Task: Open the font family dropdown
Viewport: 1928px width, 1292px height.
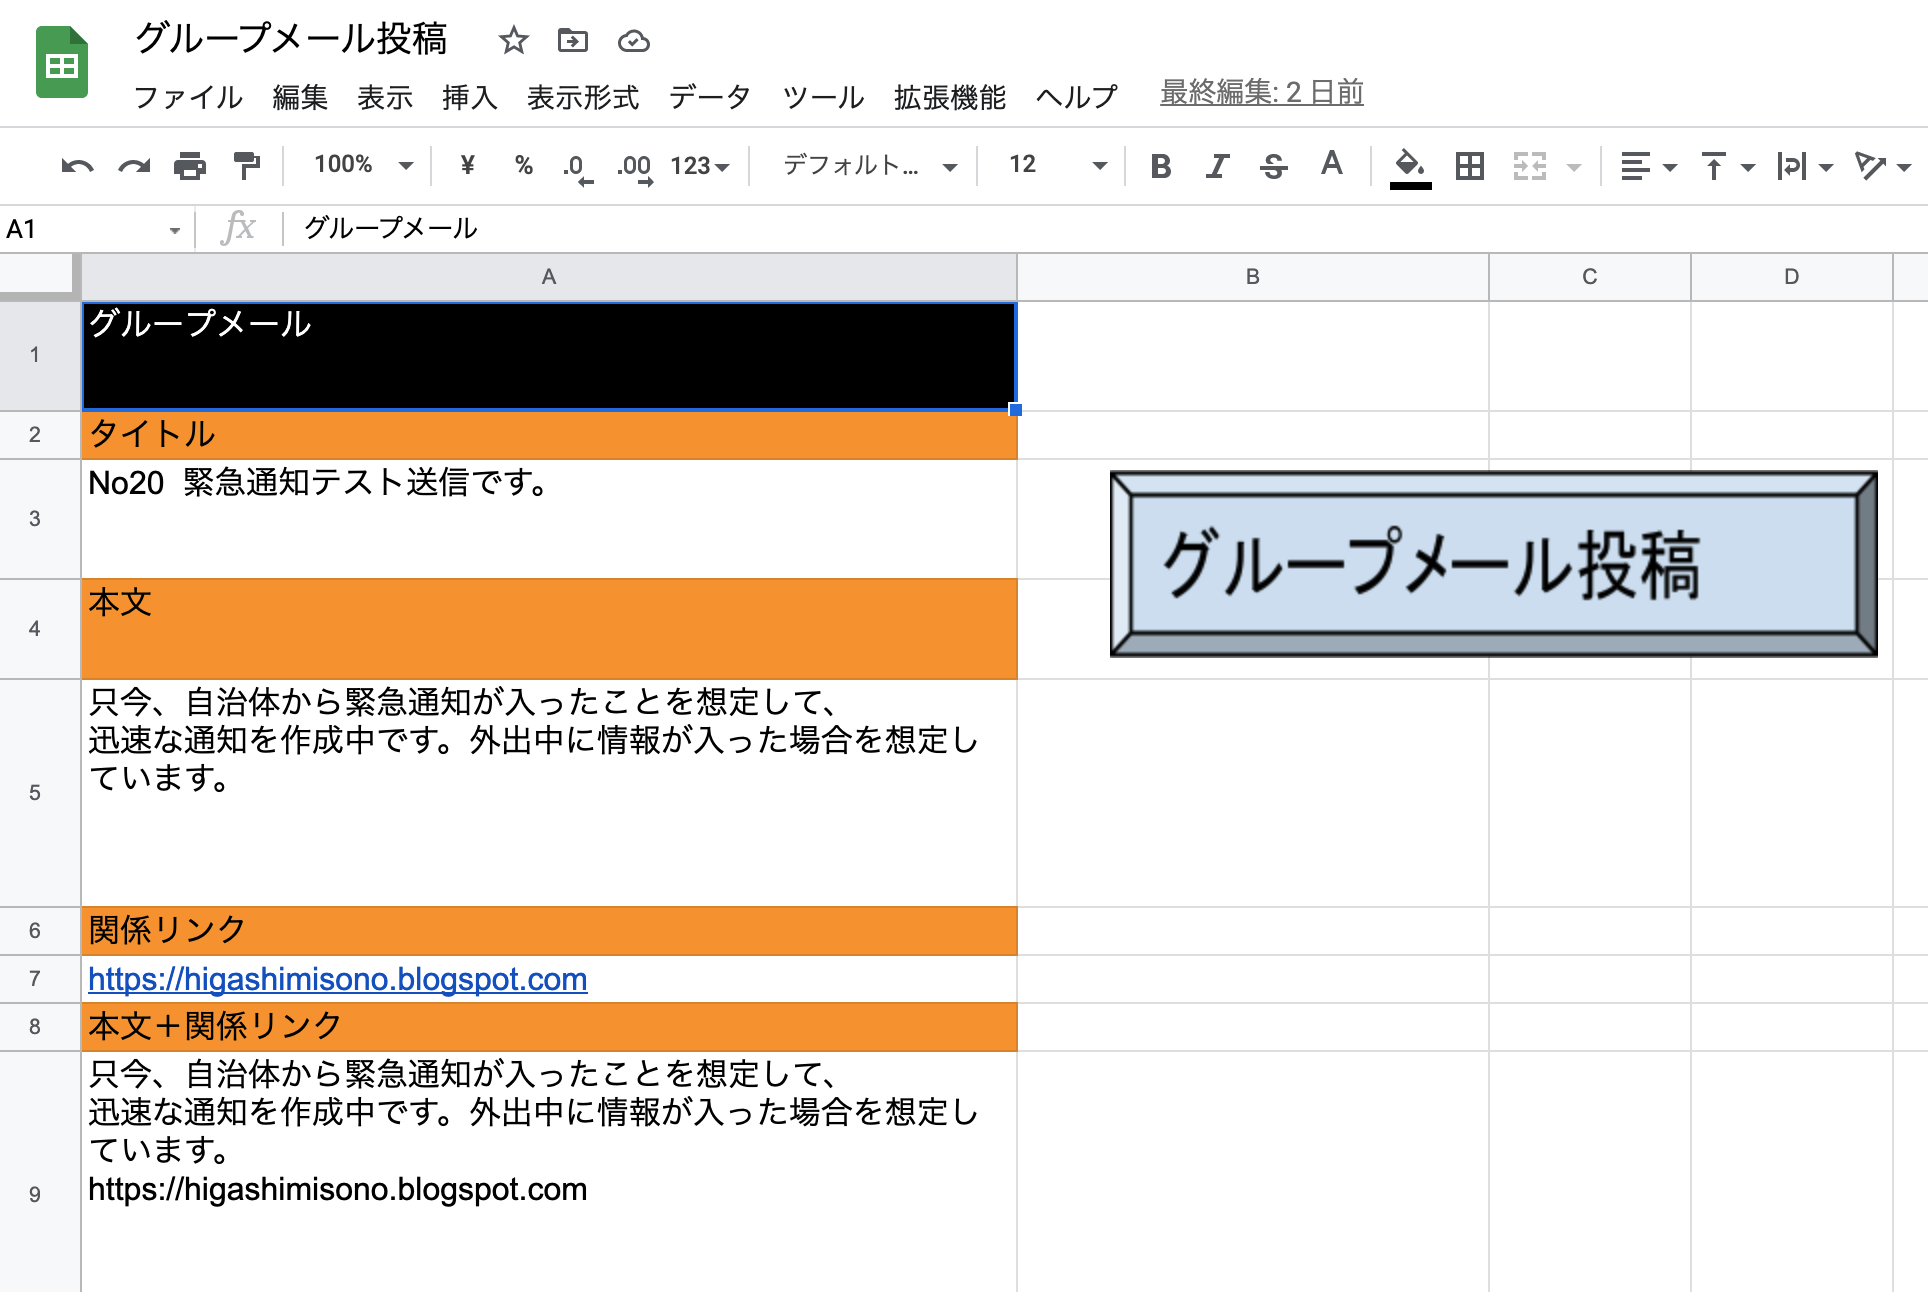Action: [869, 165]
